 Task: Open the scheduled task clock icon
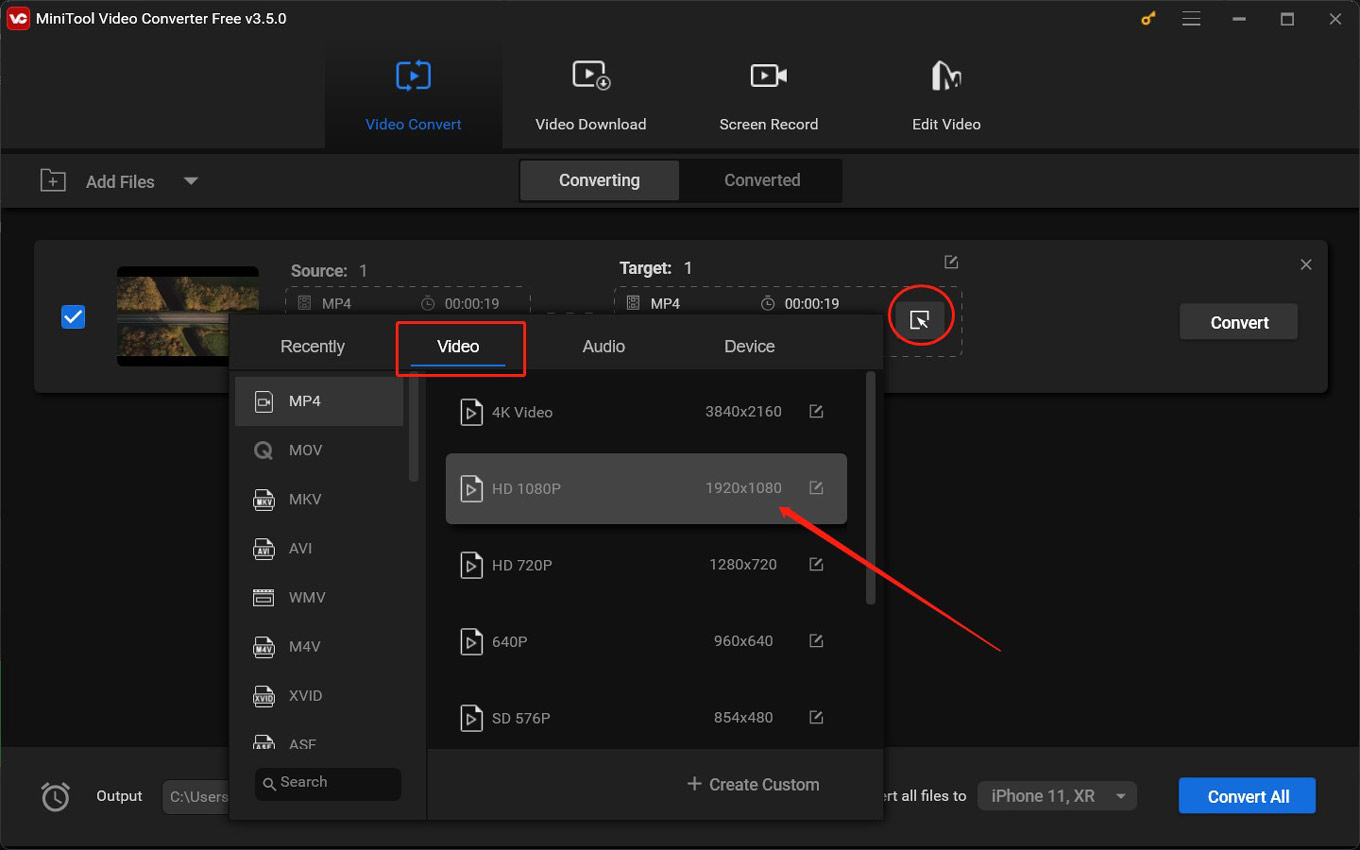click(x=55, y=797)
